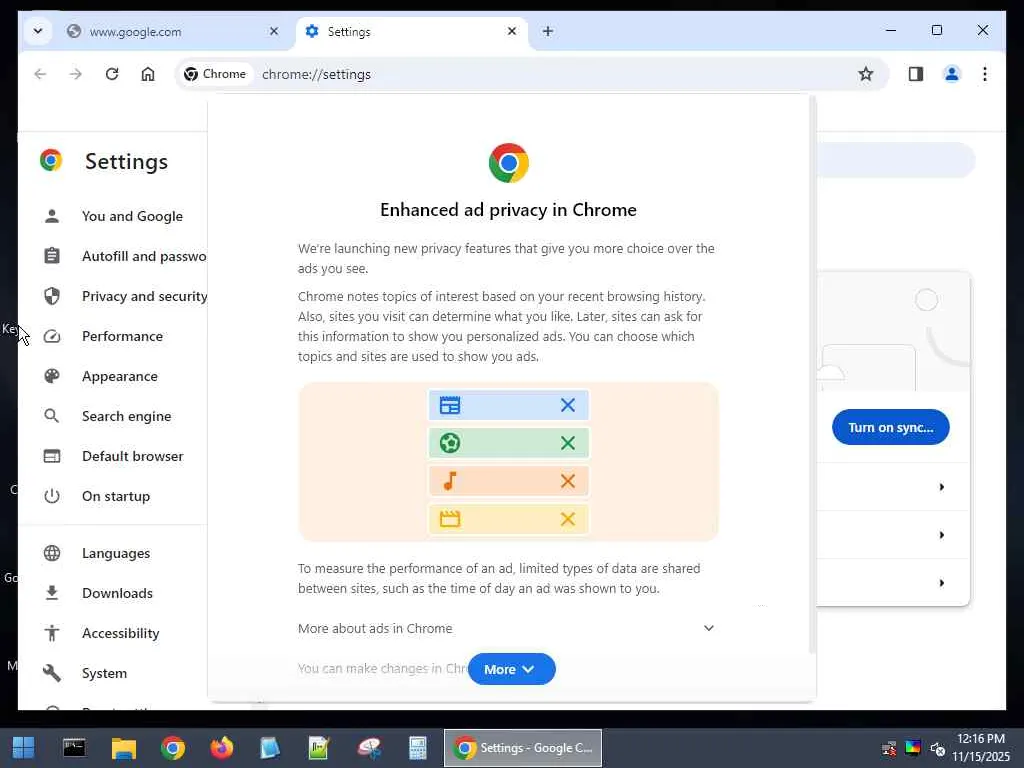
Task: Open Privacy and security section
Action: (144, 296)
